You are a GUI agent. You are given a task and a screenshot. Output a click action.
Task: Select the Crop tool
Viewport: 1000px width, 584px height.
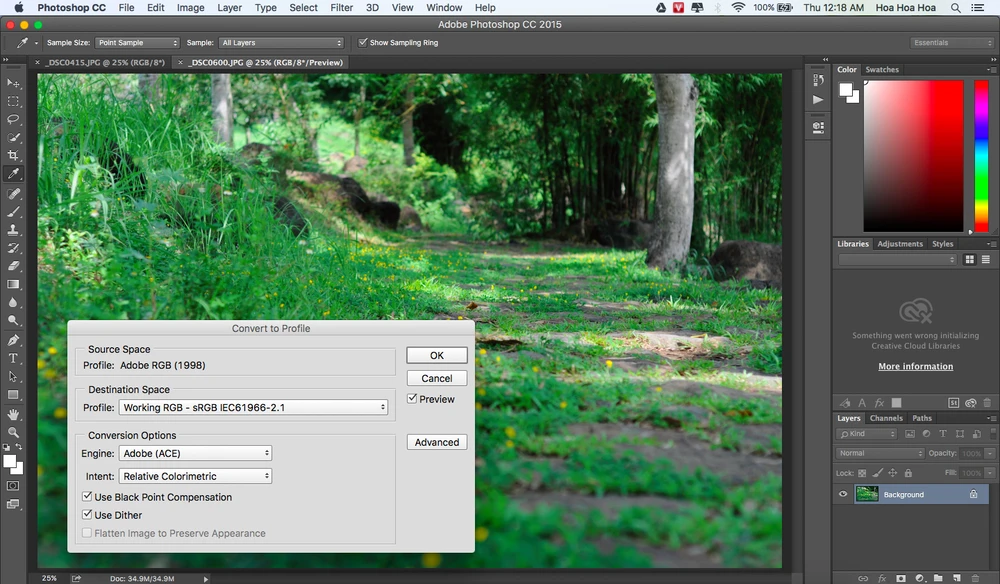14,156
